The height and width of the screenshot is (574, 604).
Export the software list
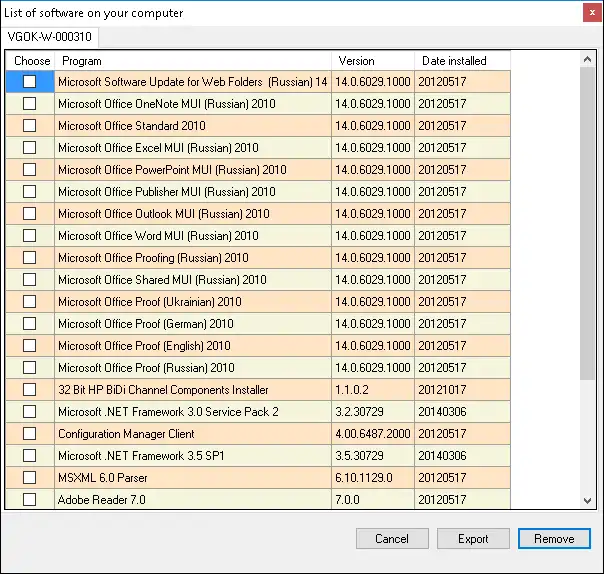click(x=473, y=539)
